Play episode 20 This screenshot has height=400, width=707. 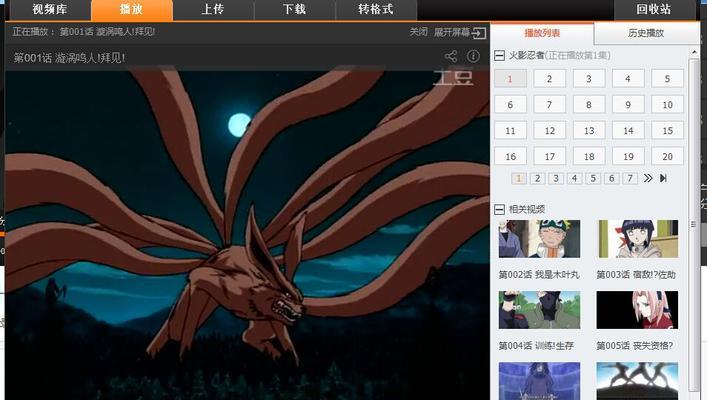pyautogui.click(x=667, y=156)
